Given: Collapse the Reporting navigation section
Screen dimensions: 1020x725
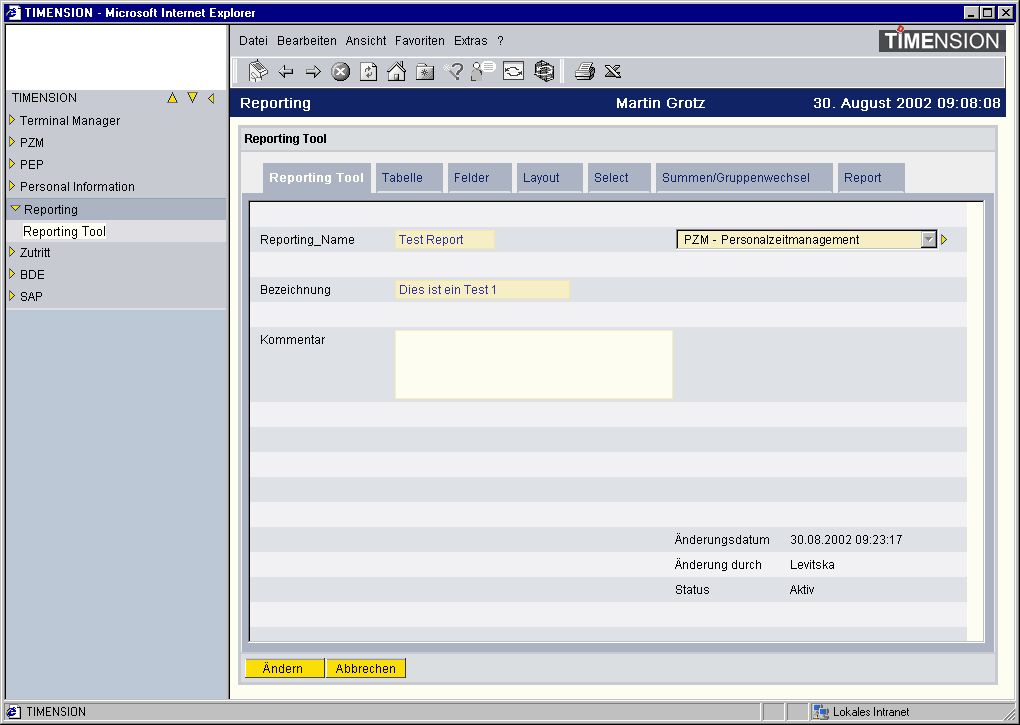Looking at the screenshot, I should pos(15,209).
